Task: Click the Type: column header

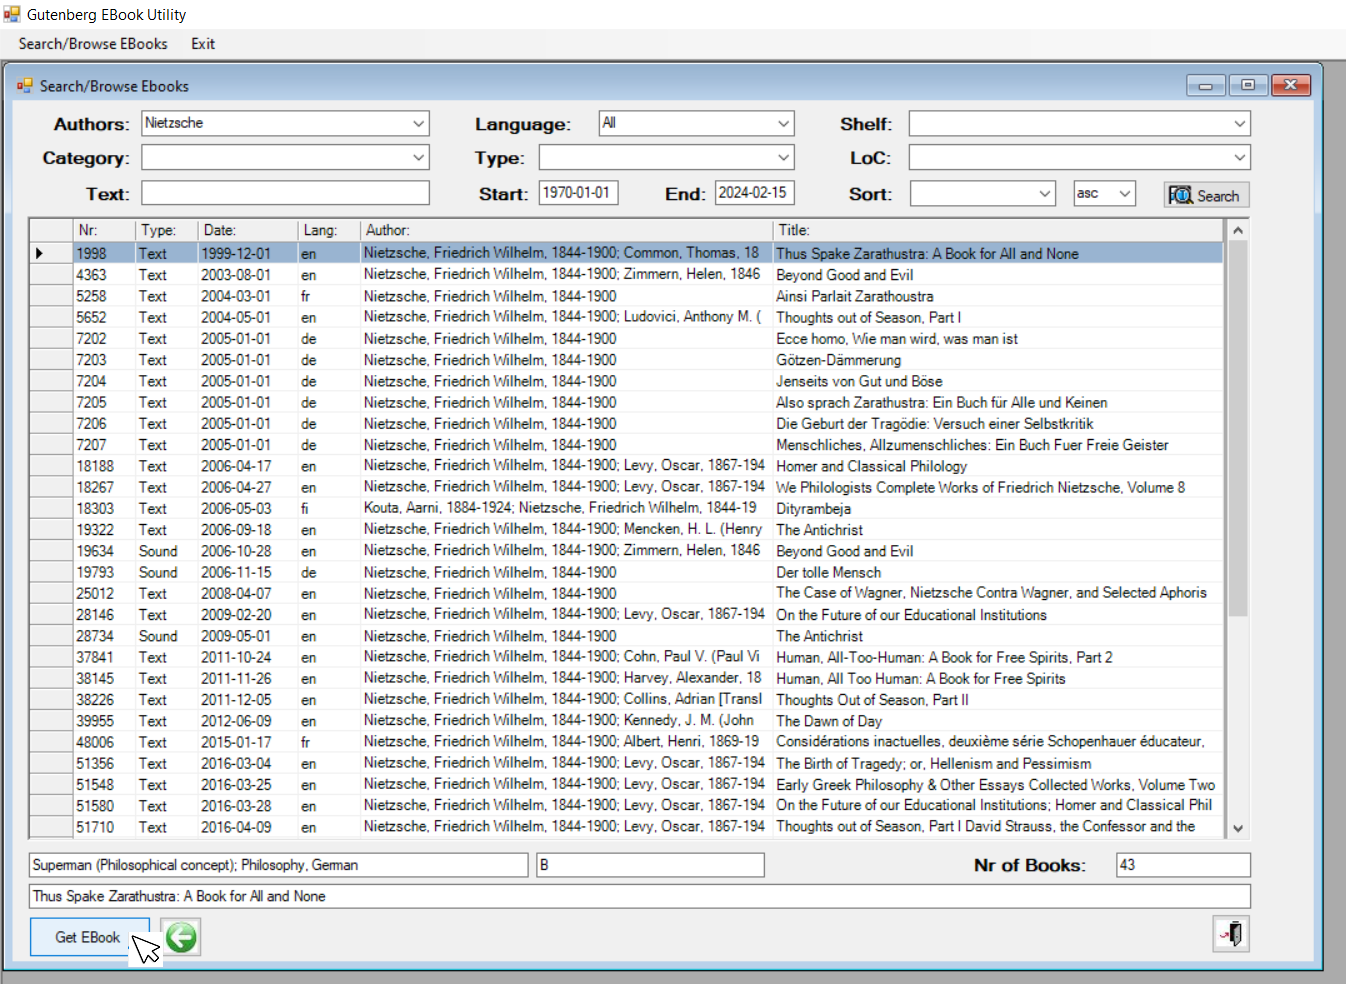Action: (166, 230)
